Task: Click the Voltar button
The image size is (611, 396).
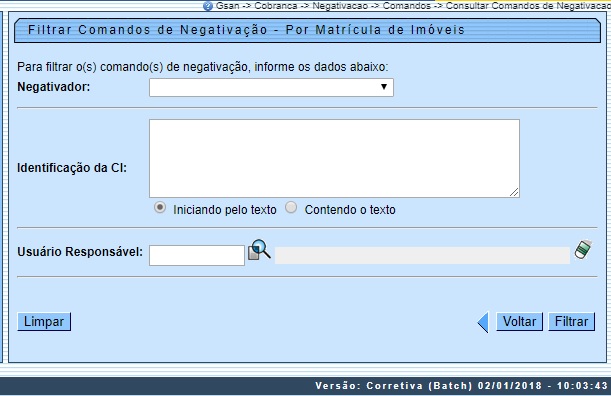Action: click(x=519, y=322)
